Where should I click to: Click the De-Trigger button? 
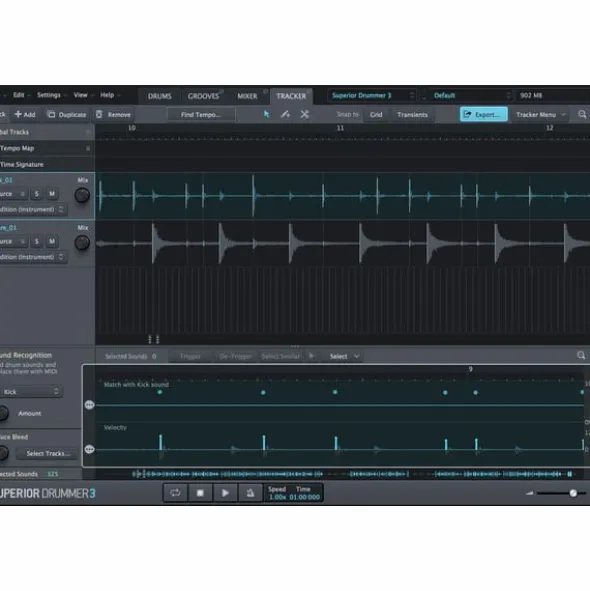point(235,356)
